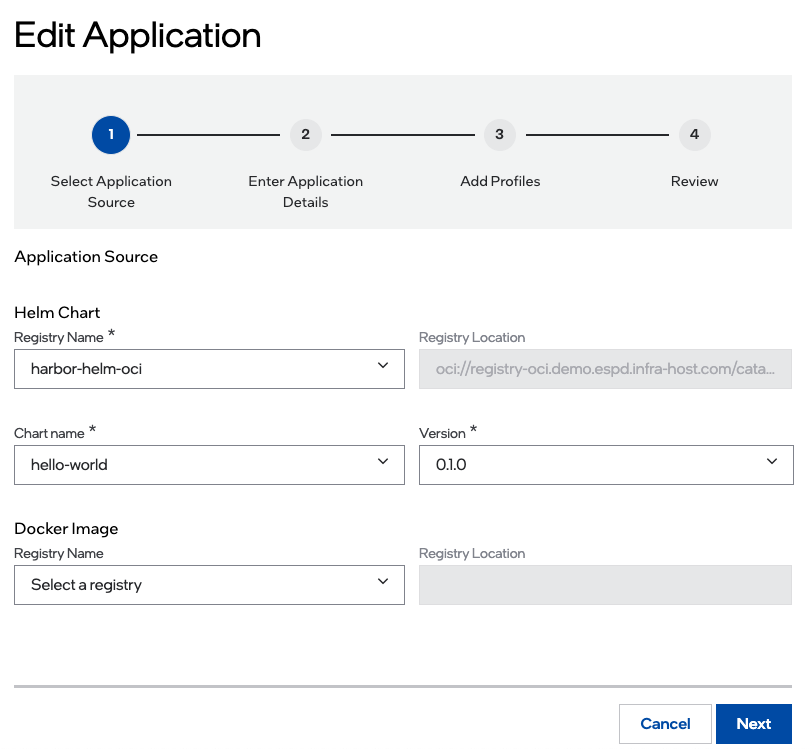Click the step 4 circle indicator

694,134
